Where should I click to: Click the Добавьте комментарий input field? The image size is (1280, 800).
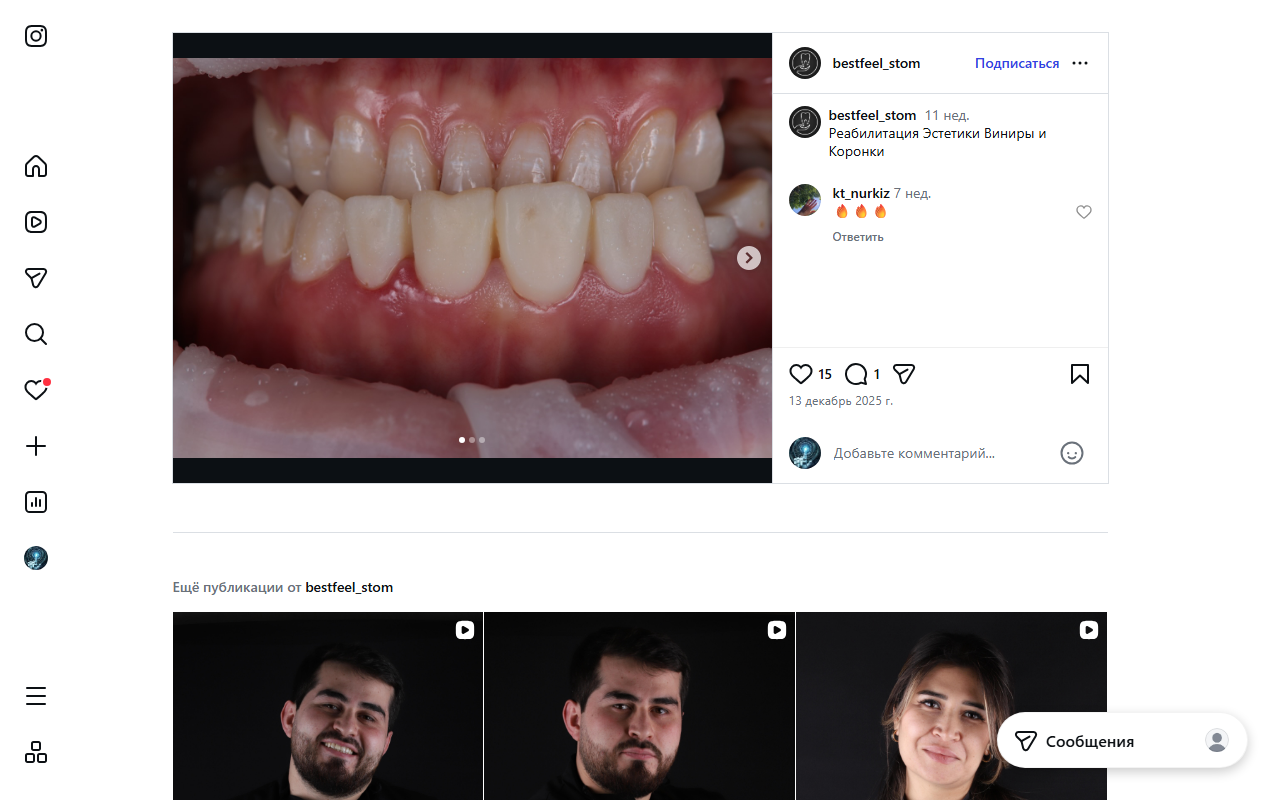click(940, 453)
